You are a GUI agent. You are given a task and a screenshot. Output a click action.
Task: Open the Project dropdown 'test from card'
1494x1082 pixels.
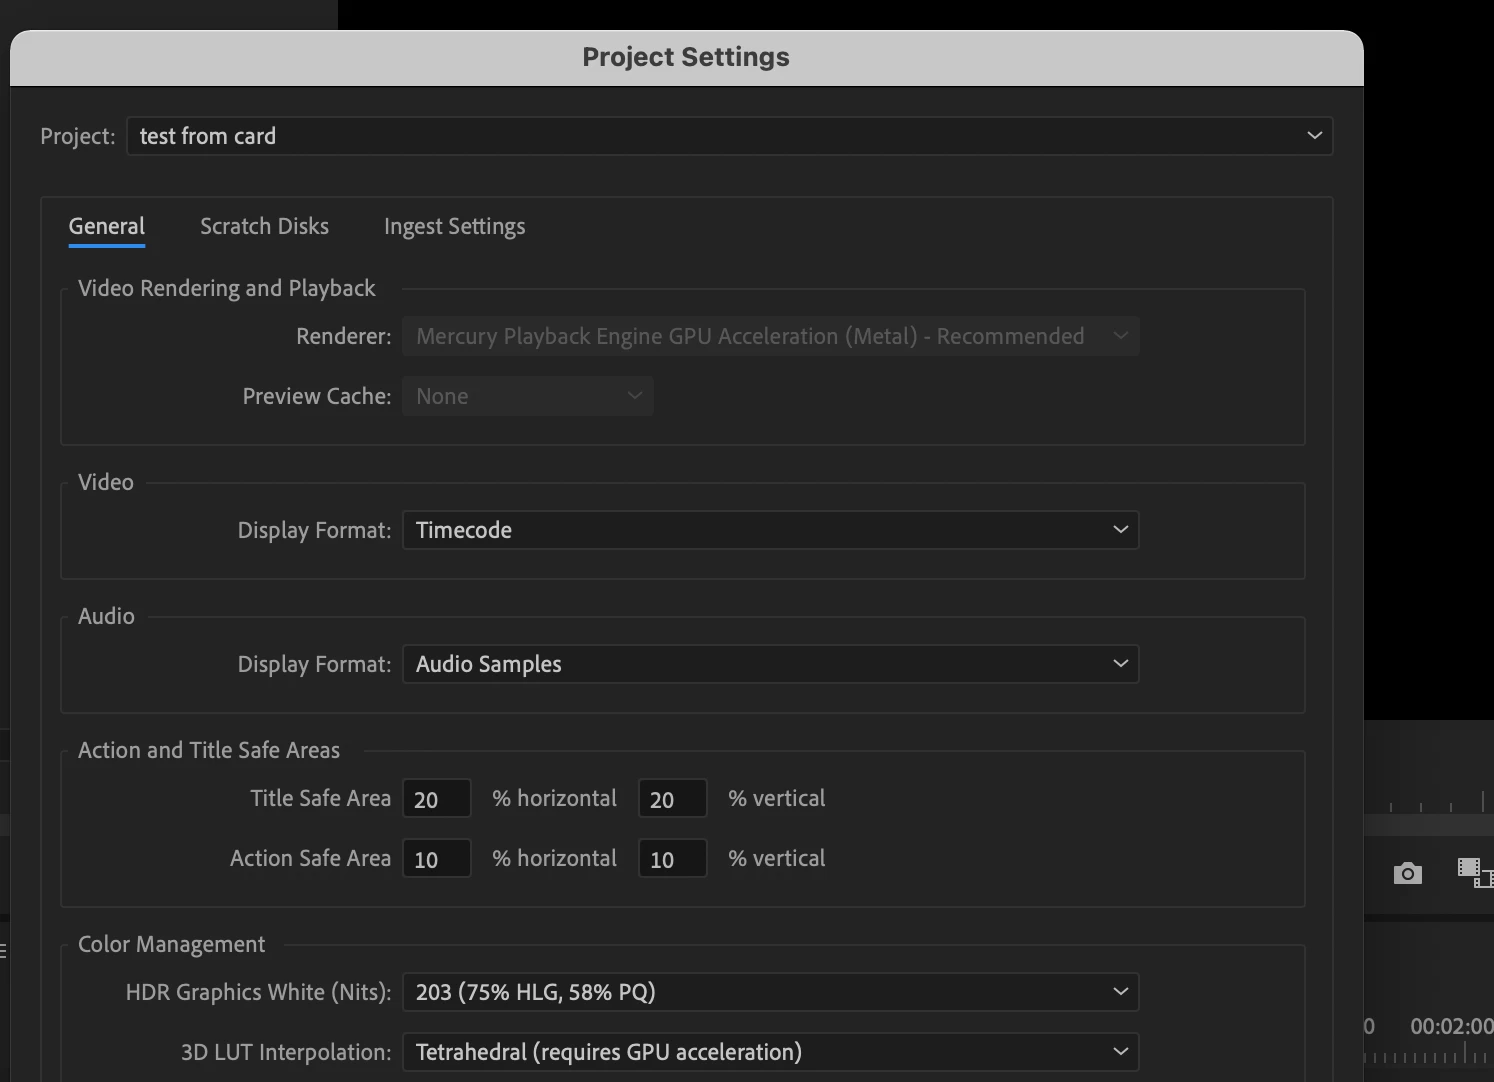coord(730,136)
